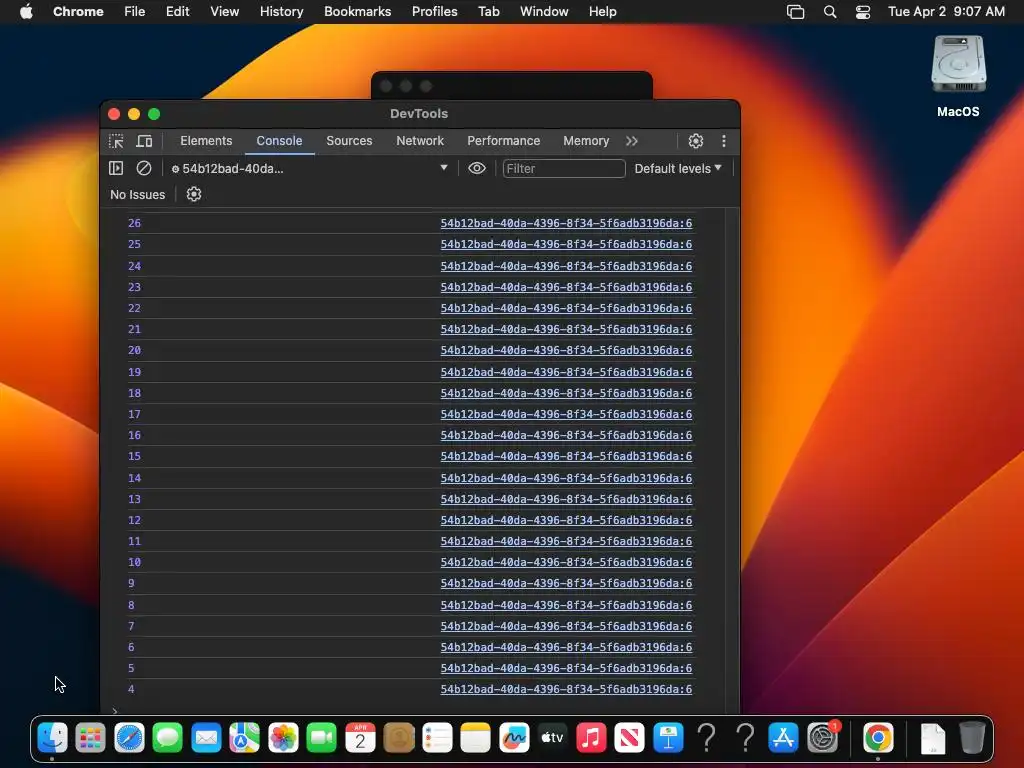Open Mail from the Dock
This screenshot has height=768, width=1024.
point(206,738)
